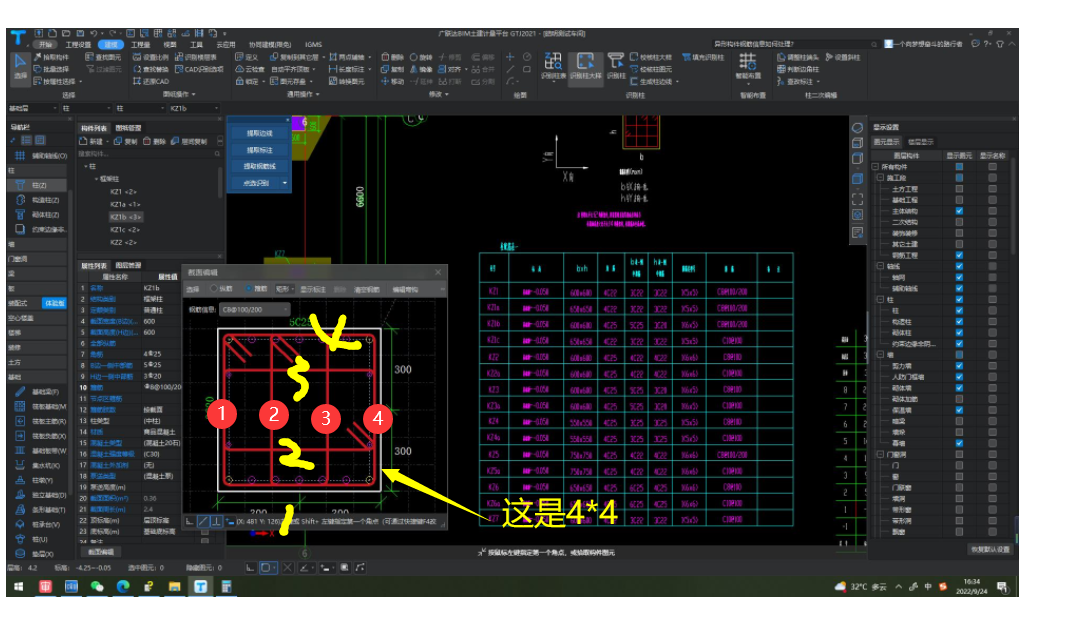Toggle 显示图元 checkbox for 所有构件
The image size is (1065, 630).
point(959,166)
